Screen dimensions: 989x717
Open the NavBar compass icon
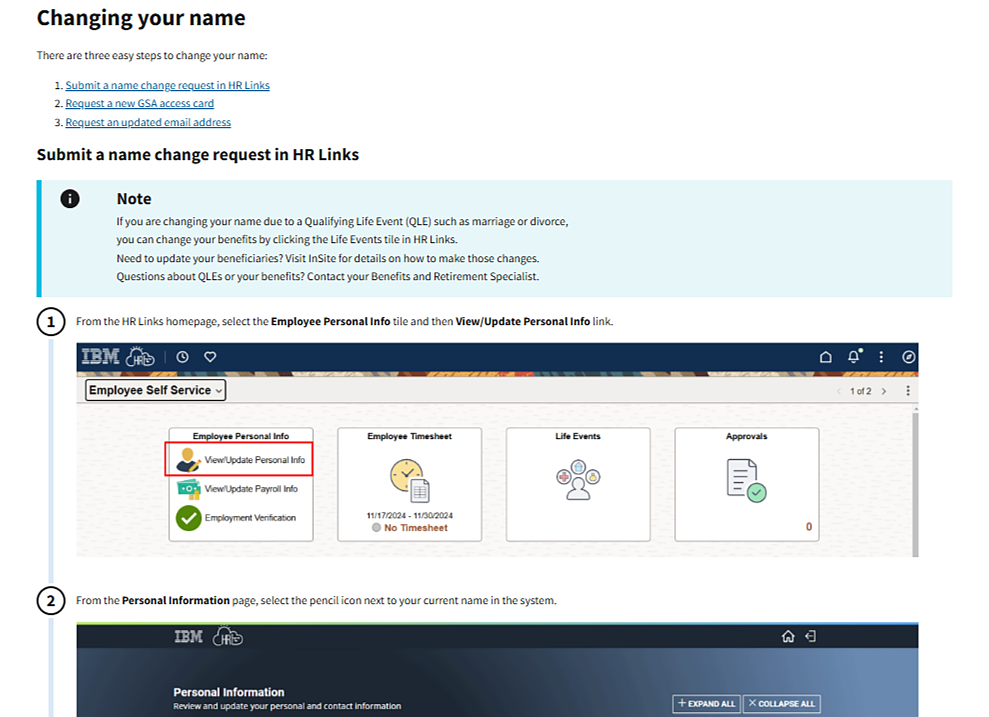tap(908, 357)
